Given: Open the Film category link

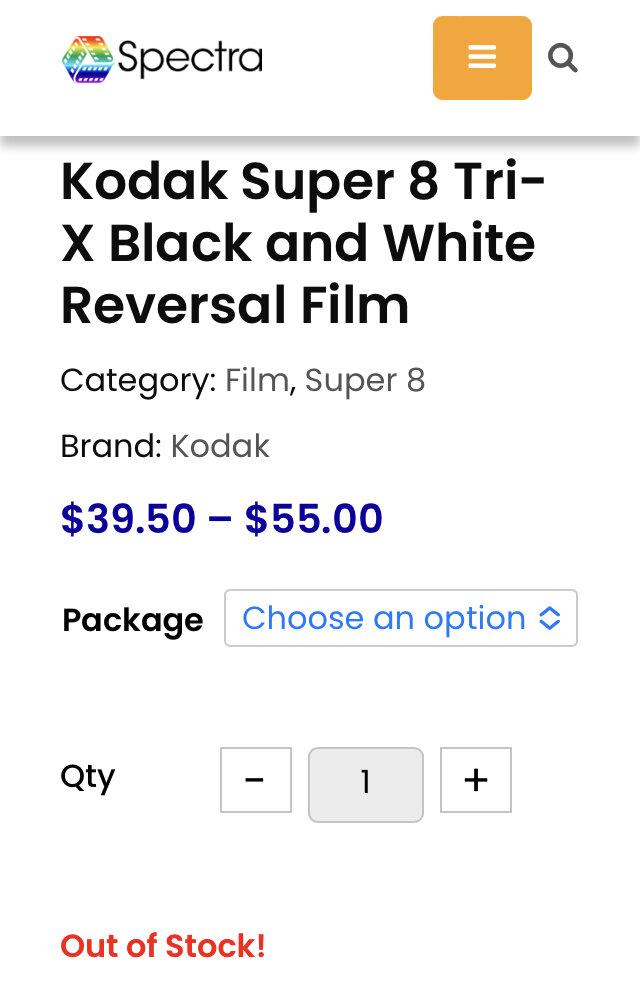Looking at the screenshot, I should click(257, 380).
